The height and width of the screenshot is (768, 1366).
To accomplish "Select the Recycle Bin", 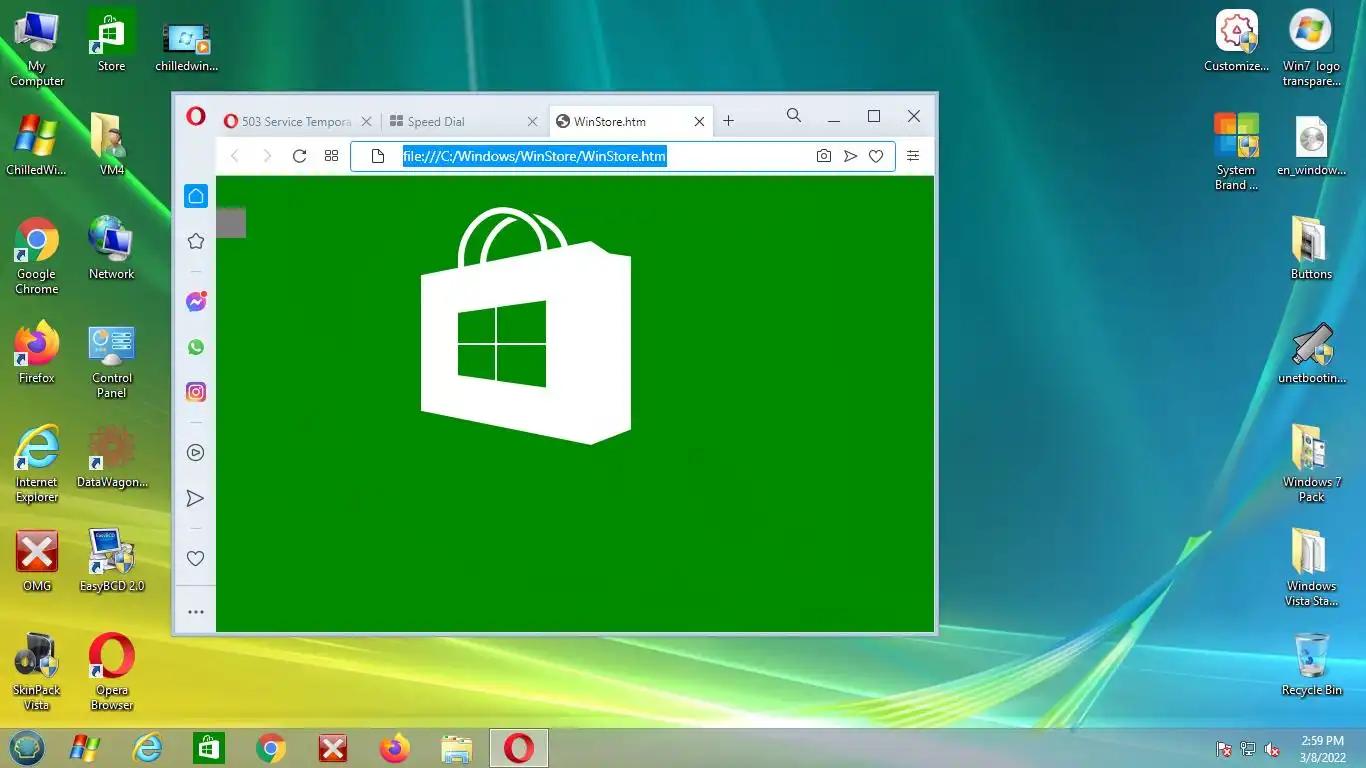I will tap(1311, 665).
